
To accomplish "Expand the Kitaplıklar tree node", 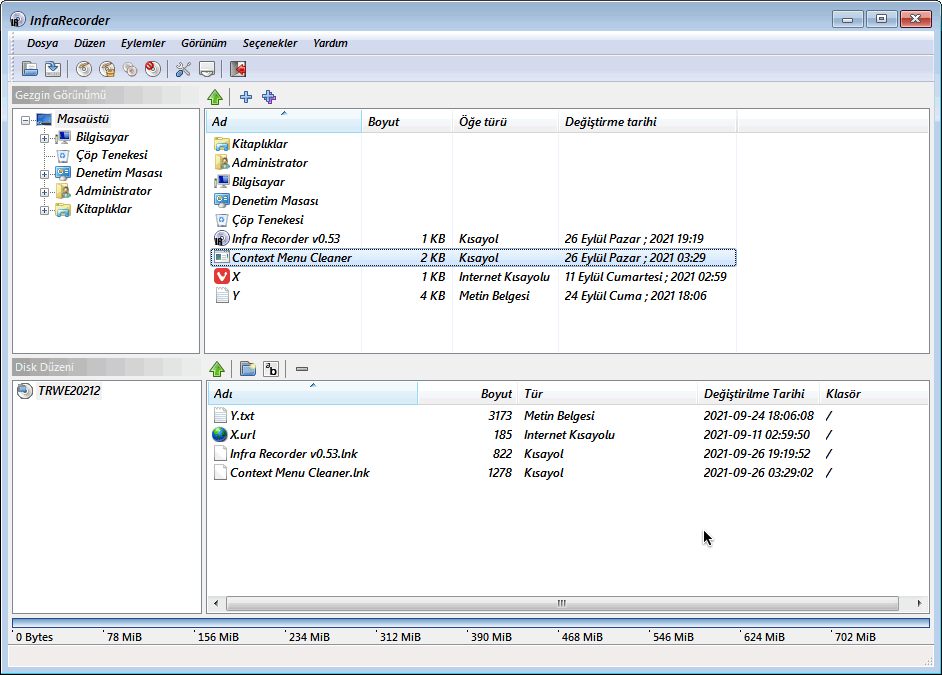I will (44, 210).
